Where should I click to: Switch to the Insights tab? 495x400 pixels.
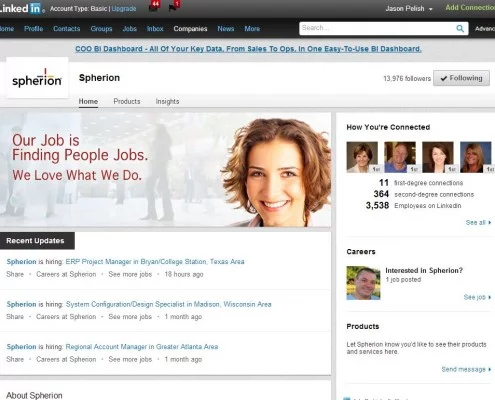167,101
